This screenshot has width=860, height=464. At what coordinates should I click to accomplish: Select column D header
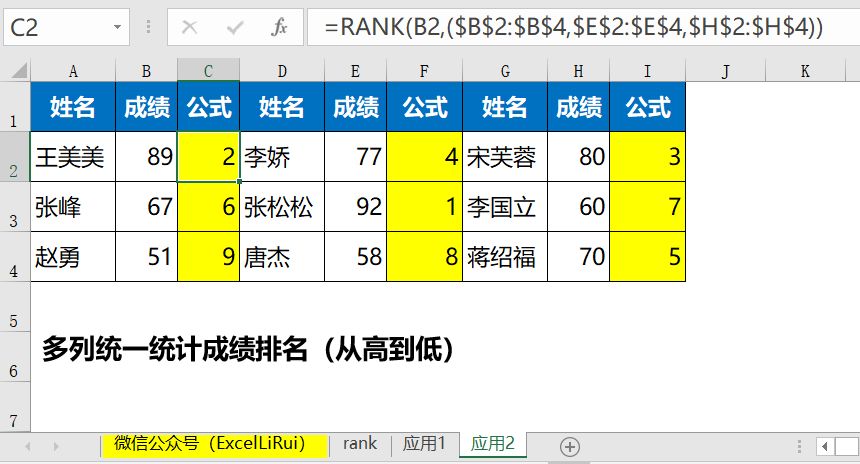282,71
